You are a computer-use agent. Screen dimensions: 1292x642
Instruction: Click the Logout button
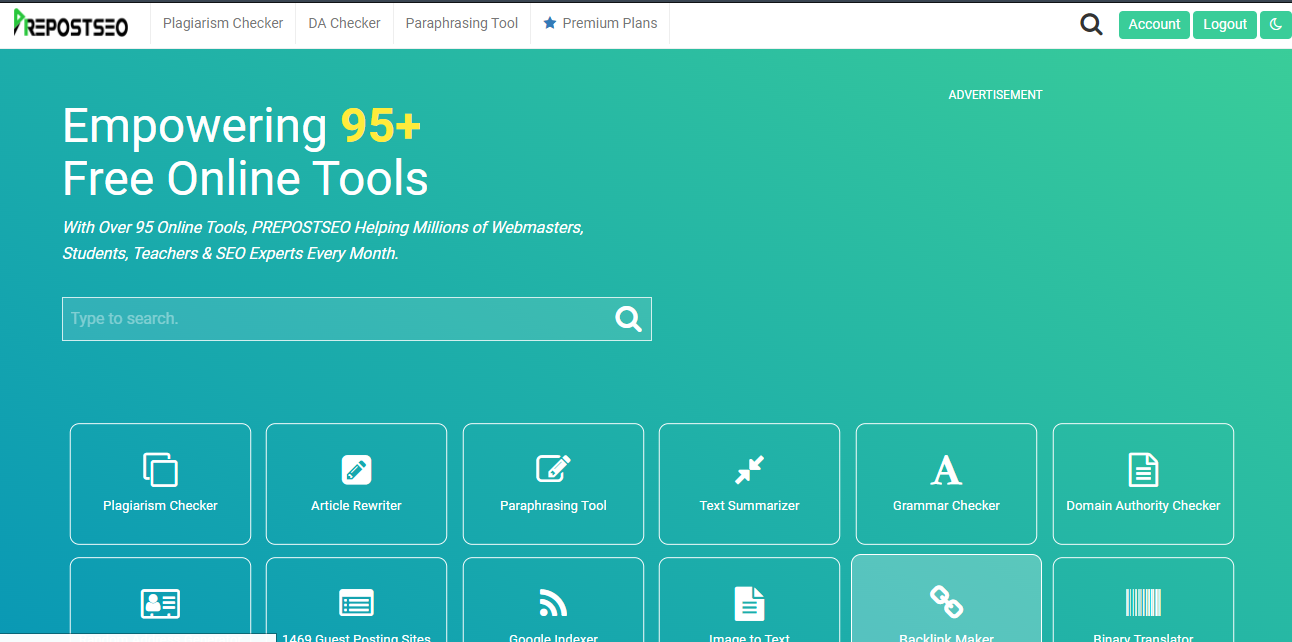pyautogui.click(x=1225, y=24)
